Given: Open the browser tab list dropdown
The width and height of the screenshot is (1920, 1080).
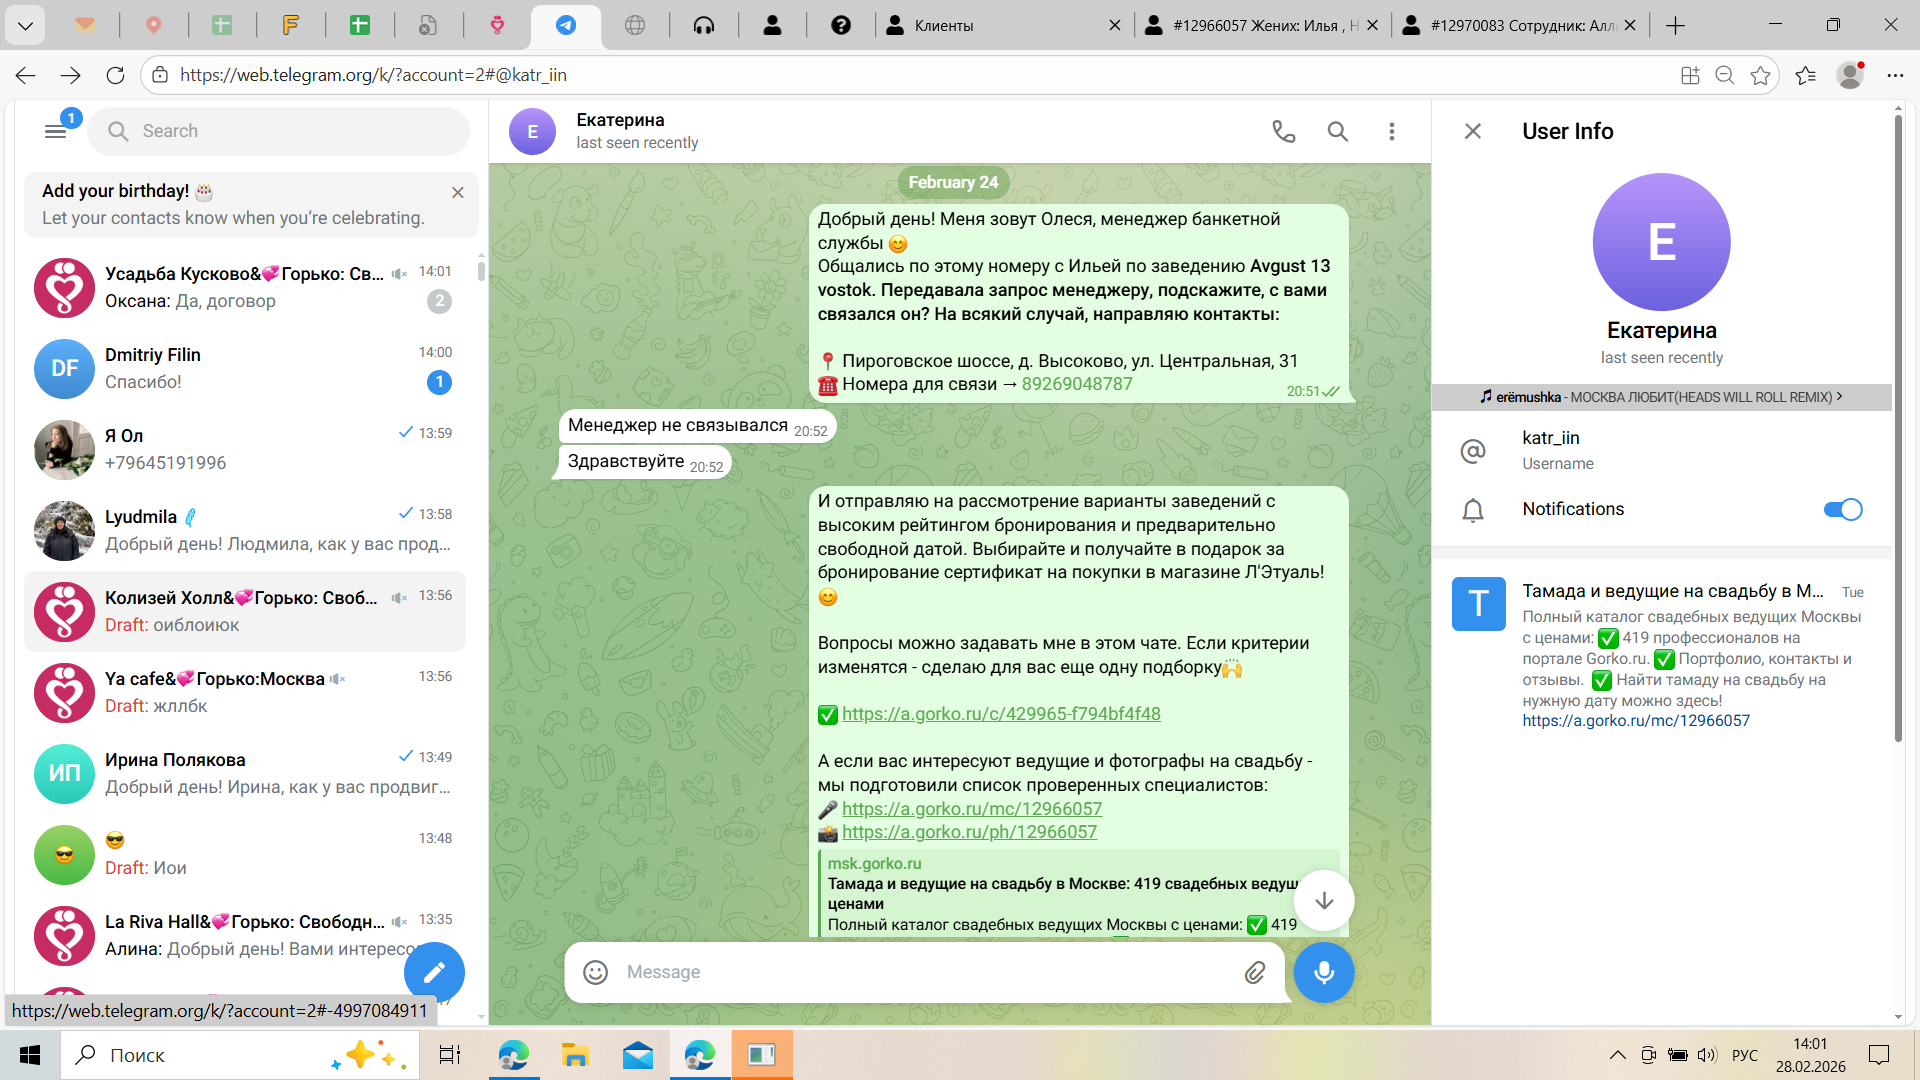Looking at the screenshot, I should pos(25,25).
